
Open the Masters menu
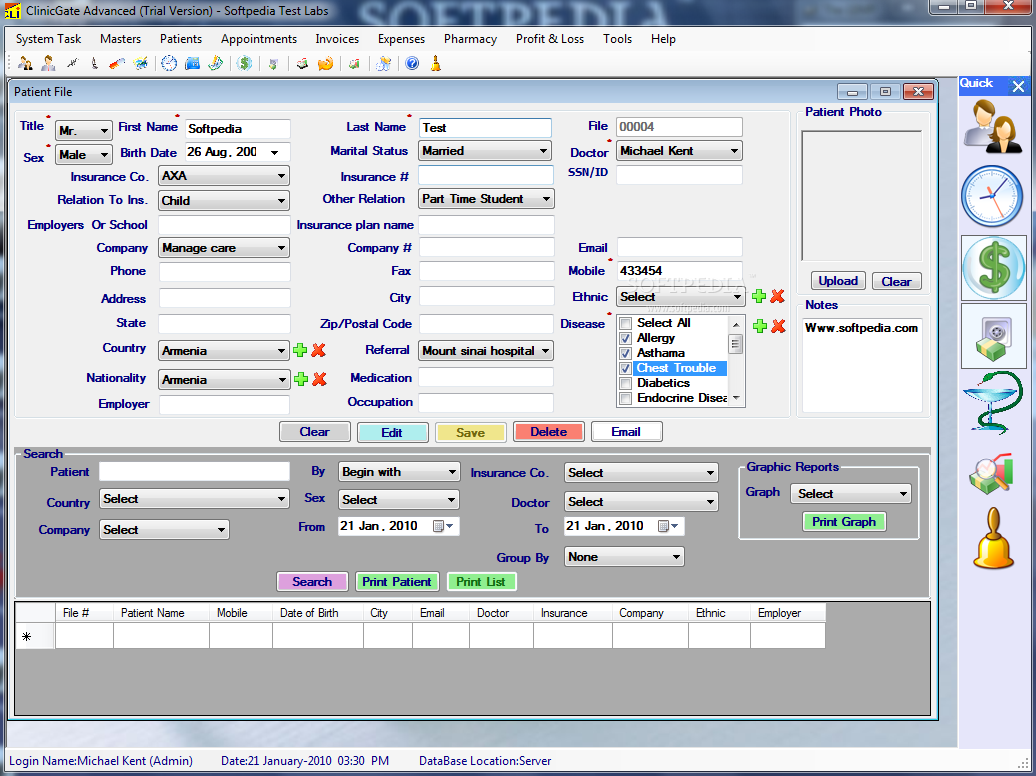(120, 39)
